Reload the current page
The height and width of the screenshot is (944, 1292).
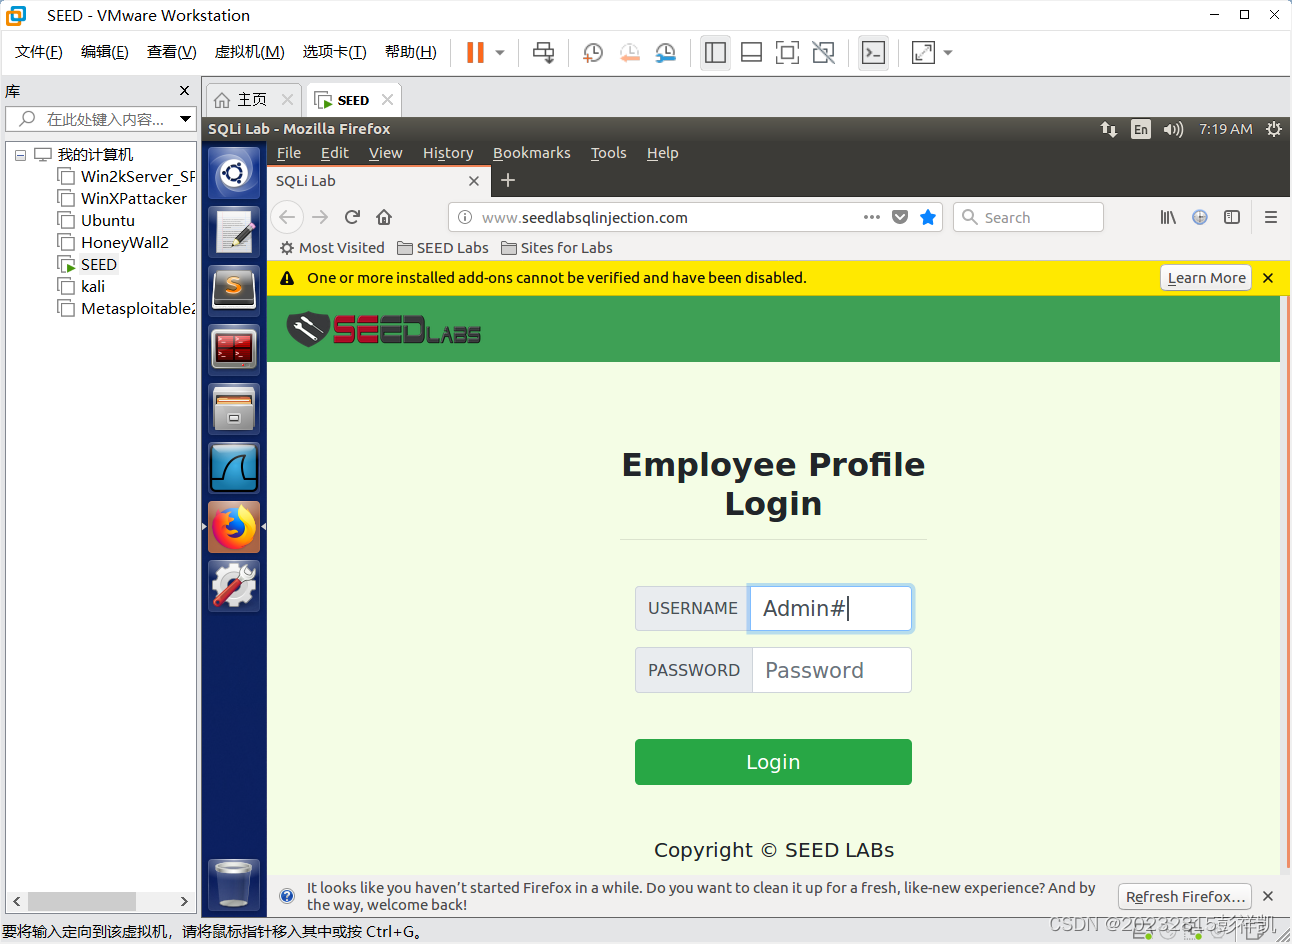352,217
